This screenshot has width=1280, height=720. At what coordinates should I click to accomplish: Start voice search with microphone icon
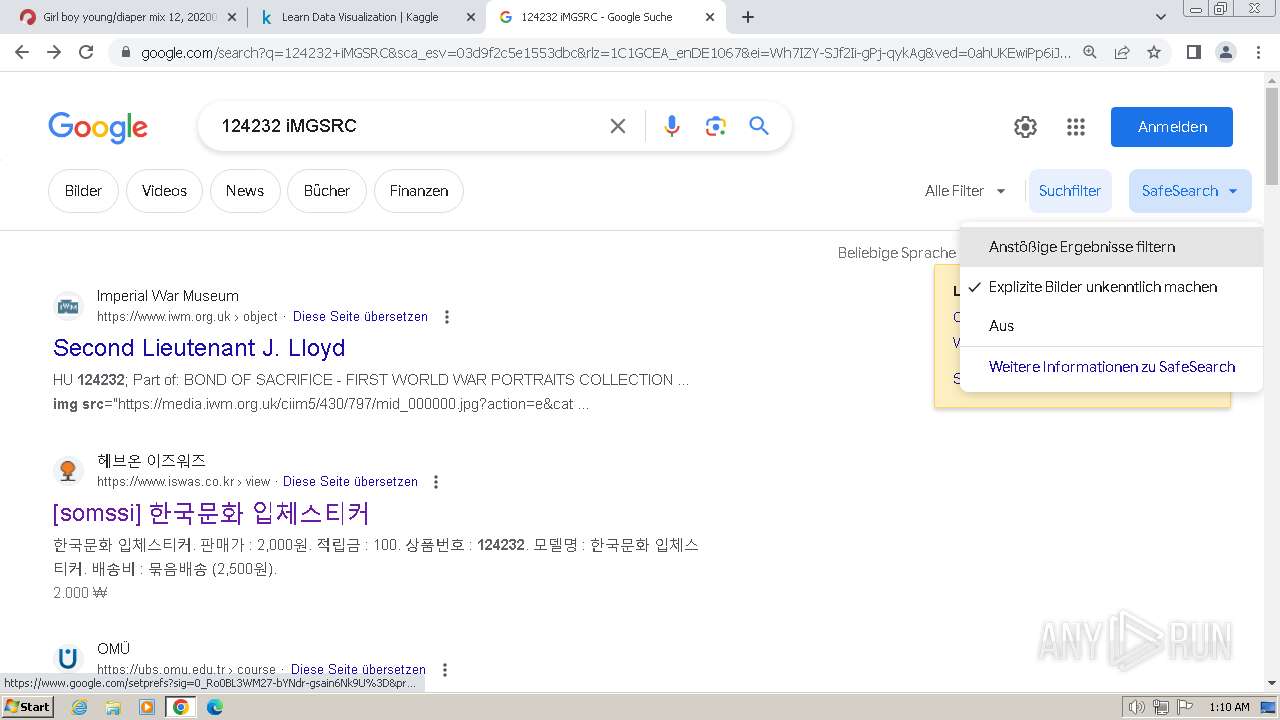pyautogui.click(x=672, y=126)
